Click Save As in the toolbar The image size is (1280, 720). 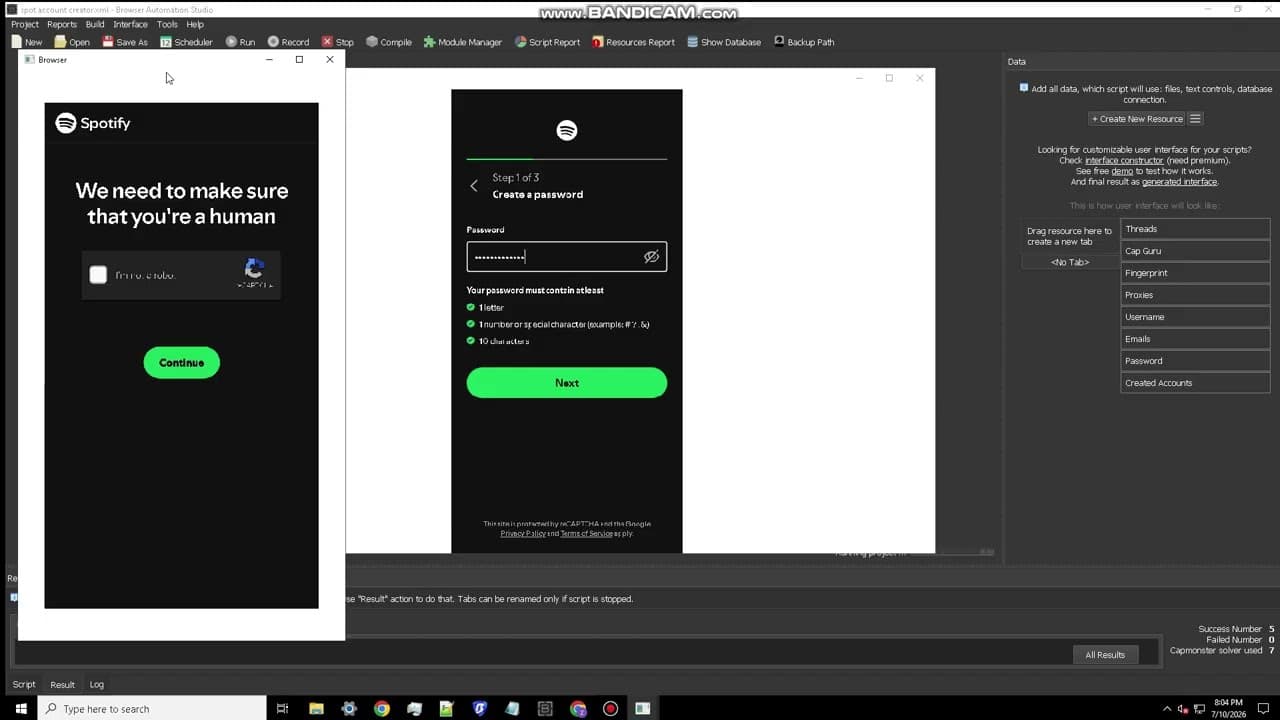tap(125, 42)
